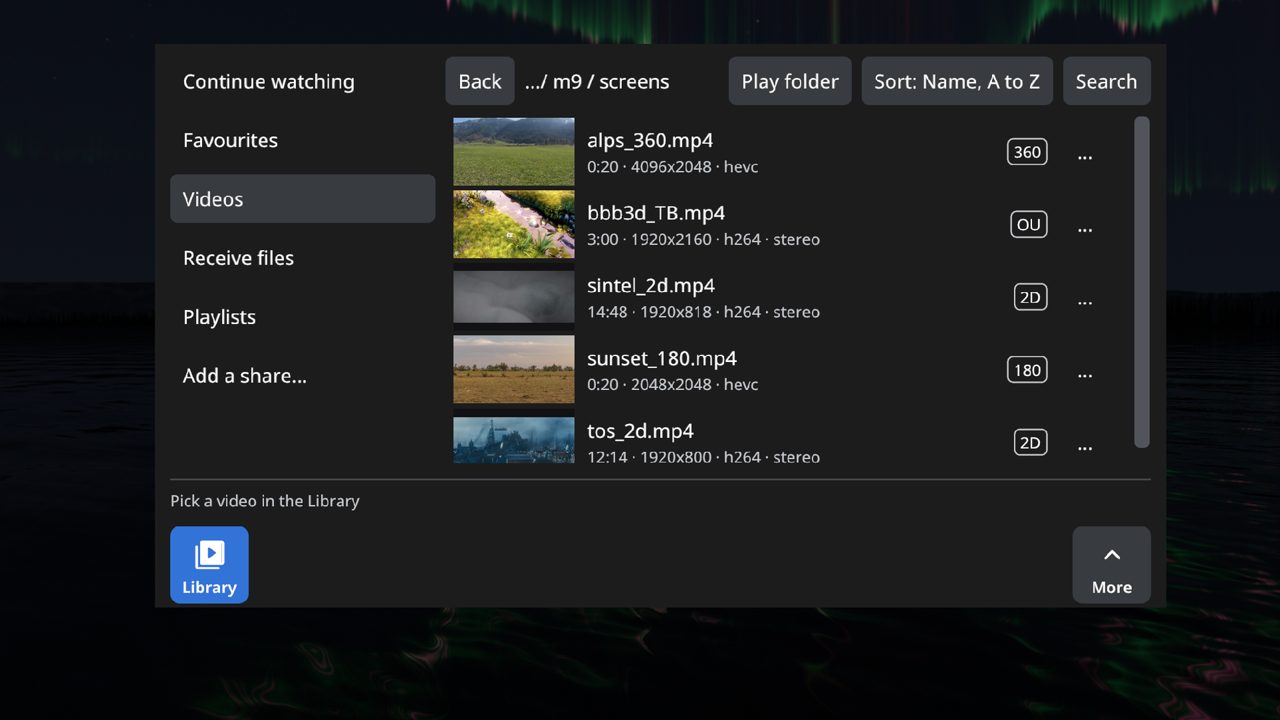The image size is (1280, 720).
Task: Select the sunset_180.mp4 thumbnail
Action: pyautogui.click(x=514, y=370)
